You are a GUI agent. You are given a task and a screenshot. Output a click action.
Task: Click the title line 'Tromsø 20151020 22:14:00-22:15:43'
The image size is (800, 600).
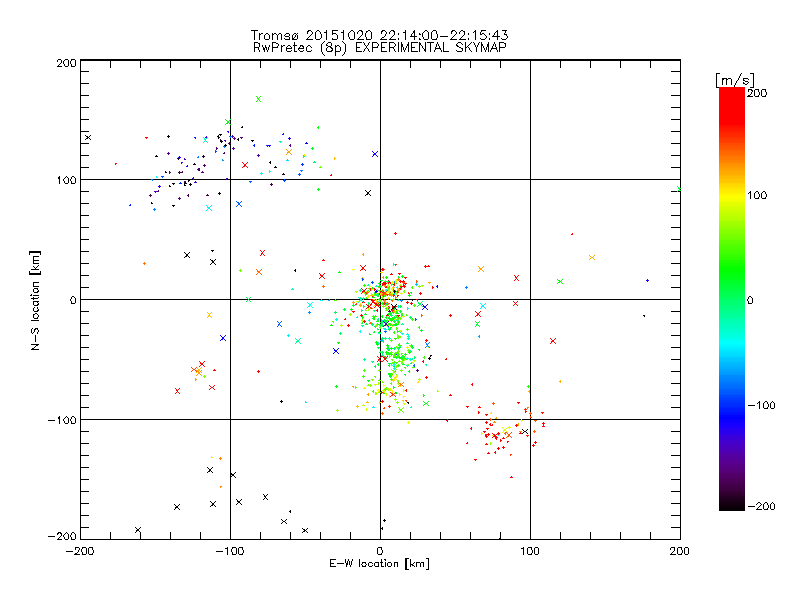[x=379, y=35]
